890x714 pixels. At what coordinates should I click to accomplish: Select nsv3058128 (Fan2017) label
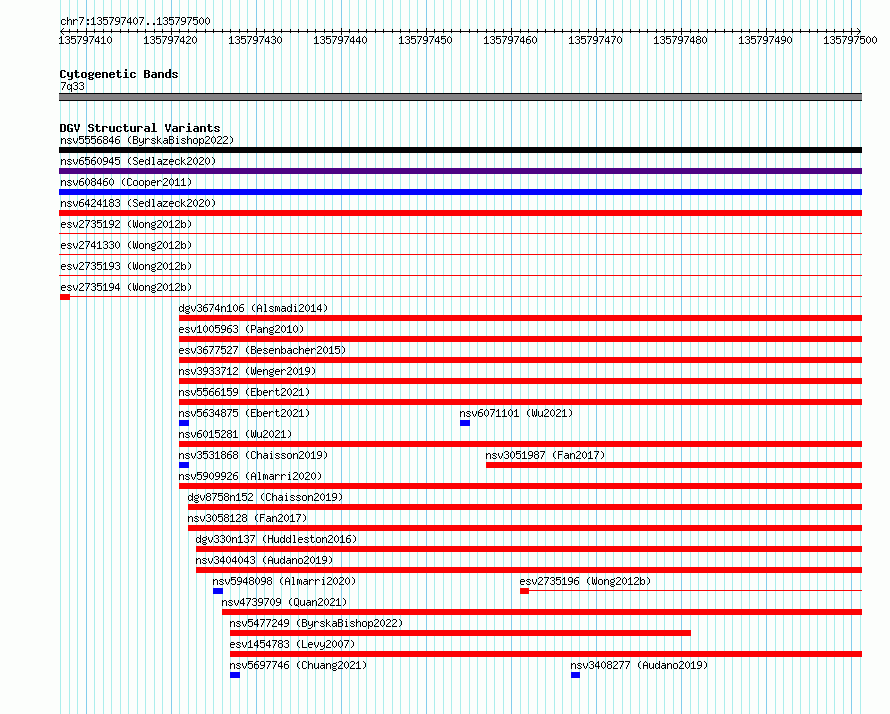(247, 518)
